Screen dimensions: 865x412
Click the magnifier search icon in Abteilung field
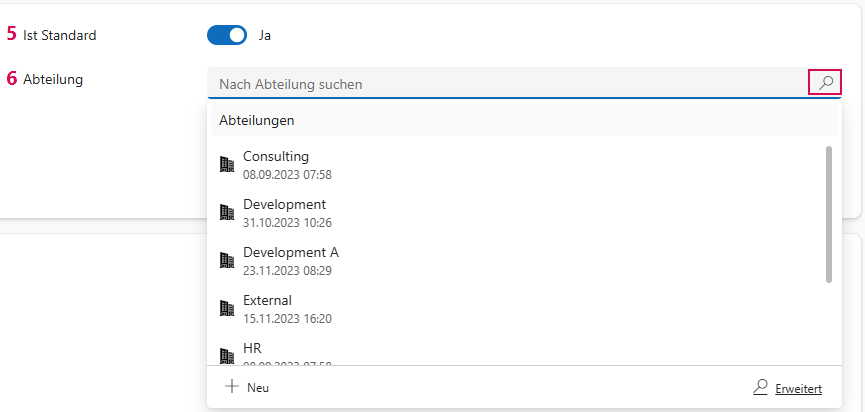tap(825, 84)
